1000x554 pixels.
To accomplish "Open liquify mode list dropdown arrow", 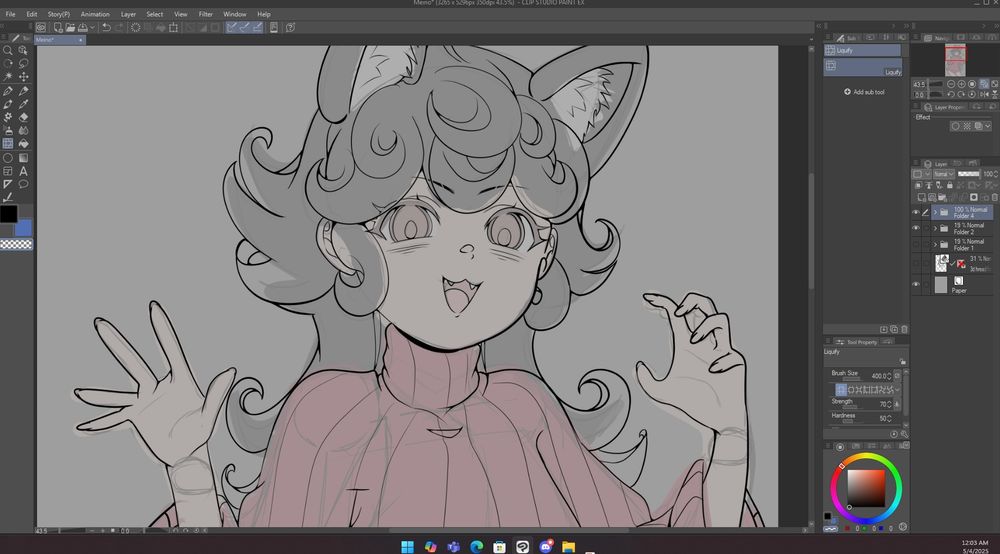I will [x=898, y=390].
